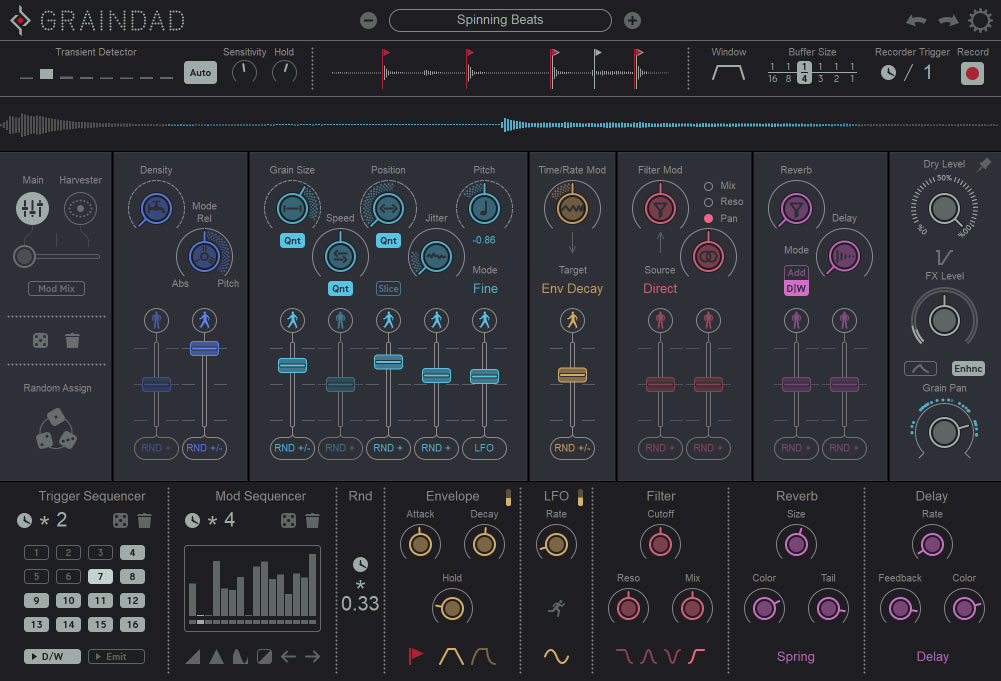Redo with the forward arrow
The height and width of the screenshot is (681, 1001).
(948, 20)
